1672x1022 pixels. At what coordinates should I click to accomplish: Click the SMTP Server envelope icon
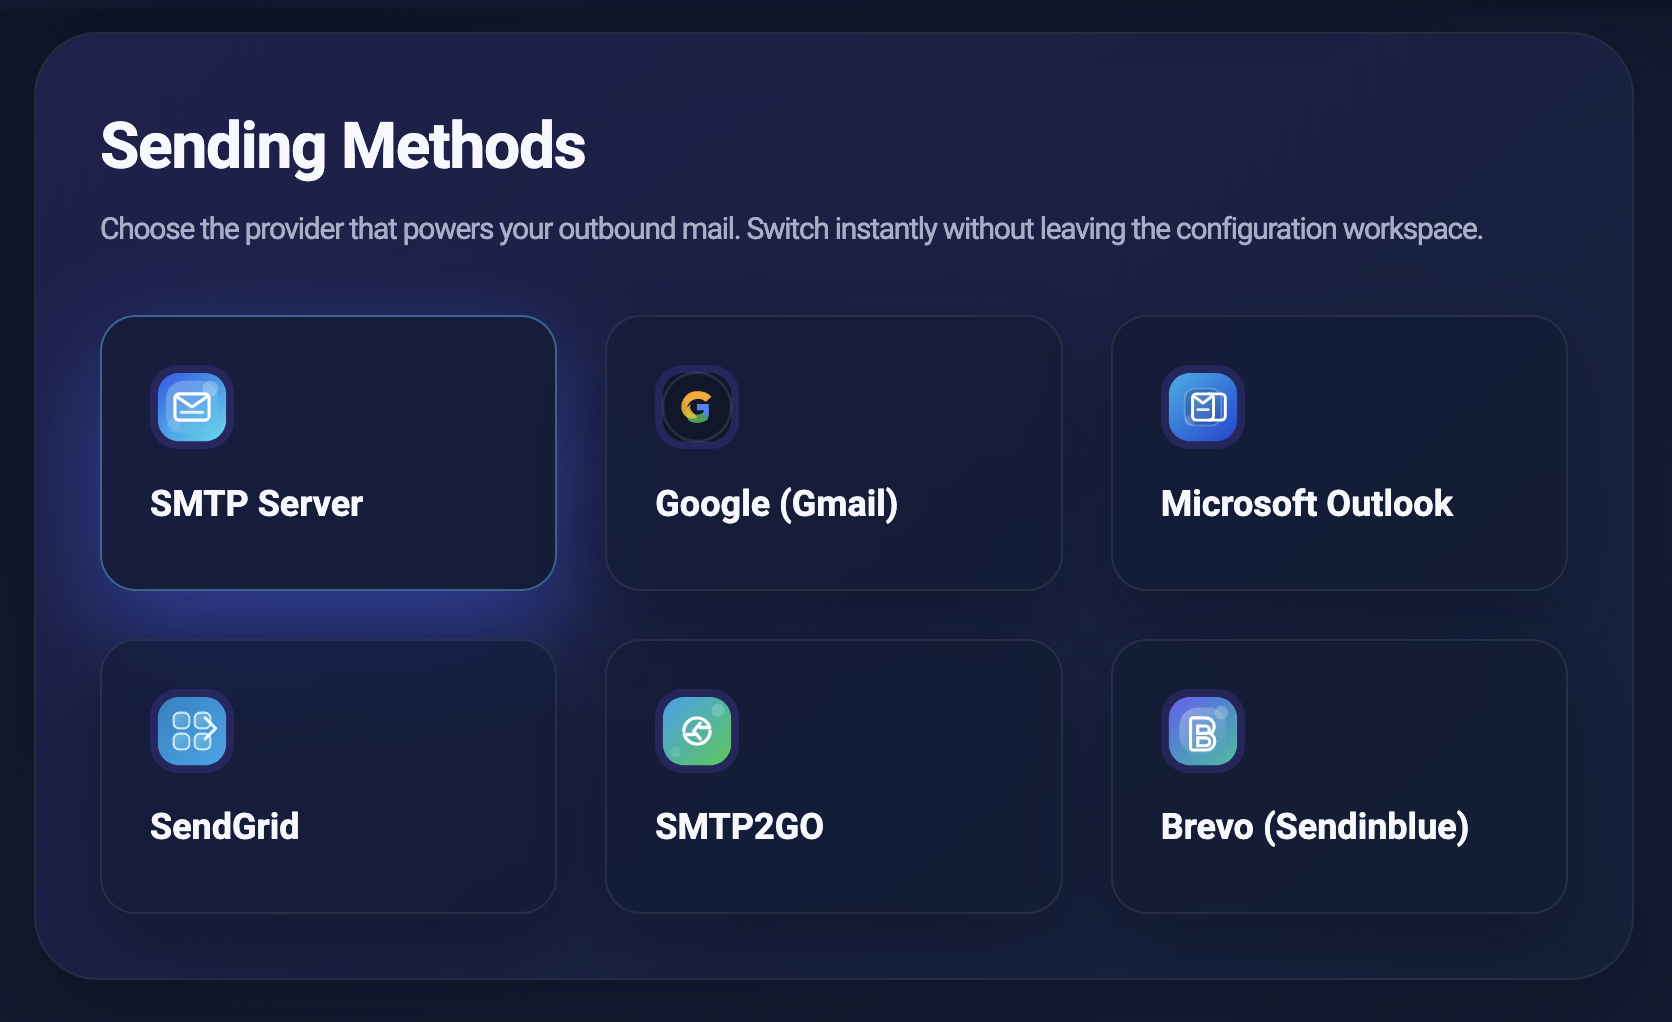point(192,407)
